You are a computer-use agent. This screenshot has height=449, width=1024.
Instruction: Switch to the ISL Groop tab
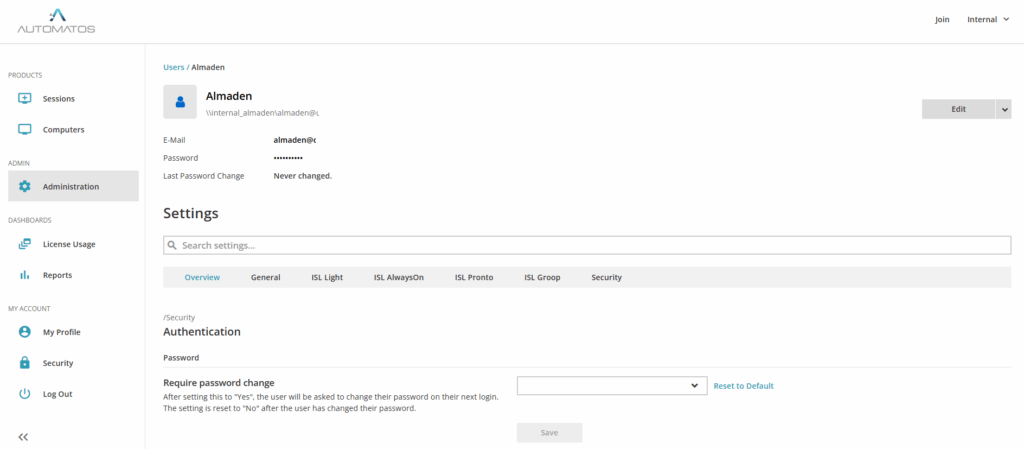(x=542, y=277)
